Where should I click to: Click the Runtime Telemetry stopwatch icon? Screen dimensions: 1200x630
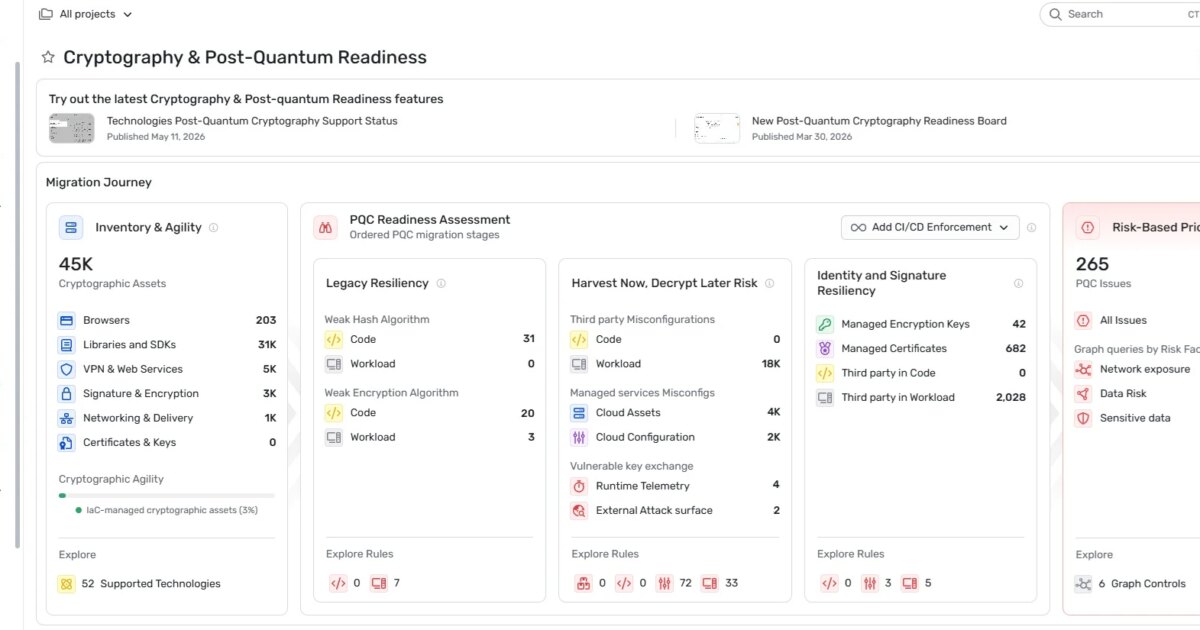pos(579,486)
